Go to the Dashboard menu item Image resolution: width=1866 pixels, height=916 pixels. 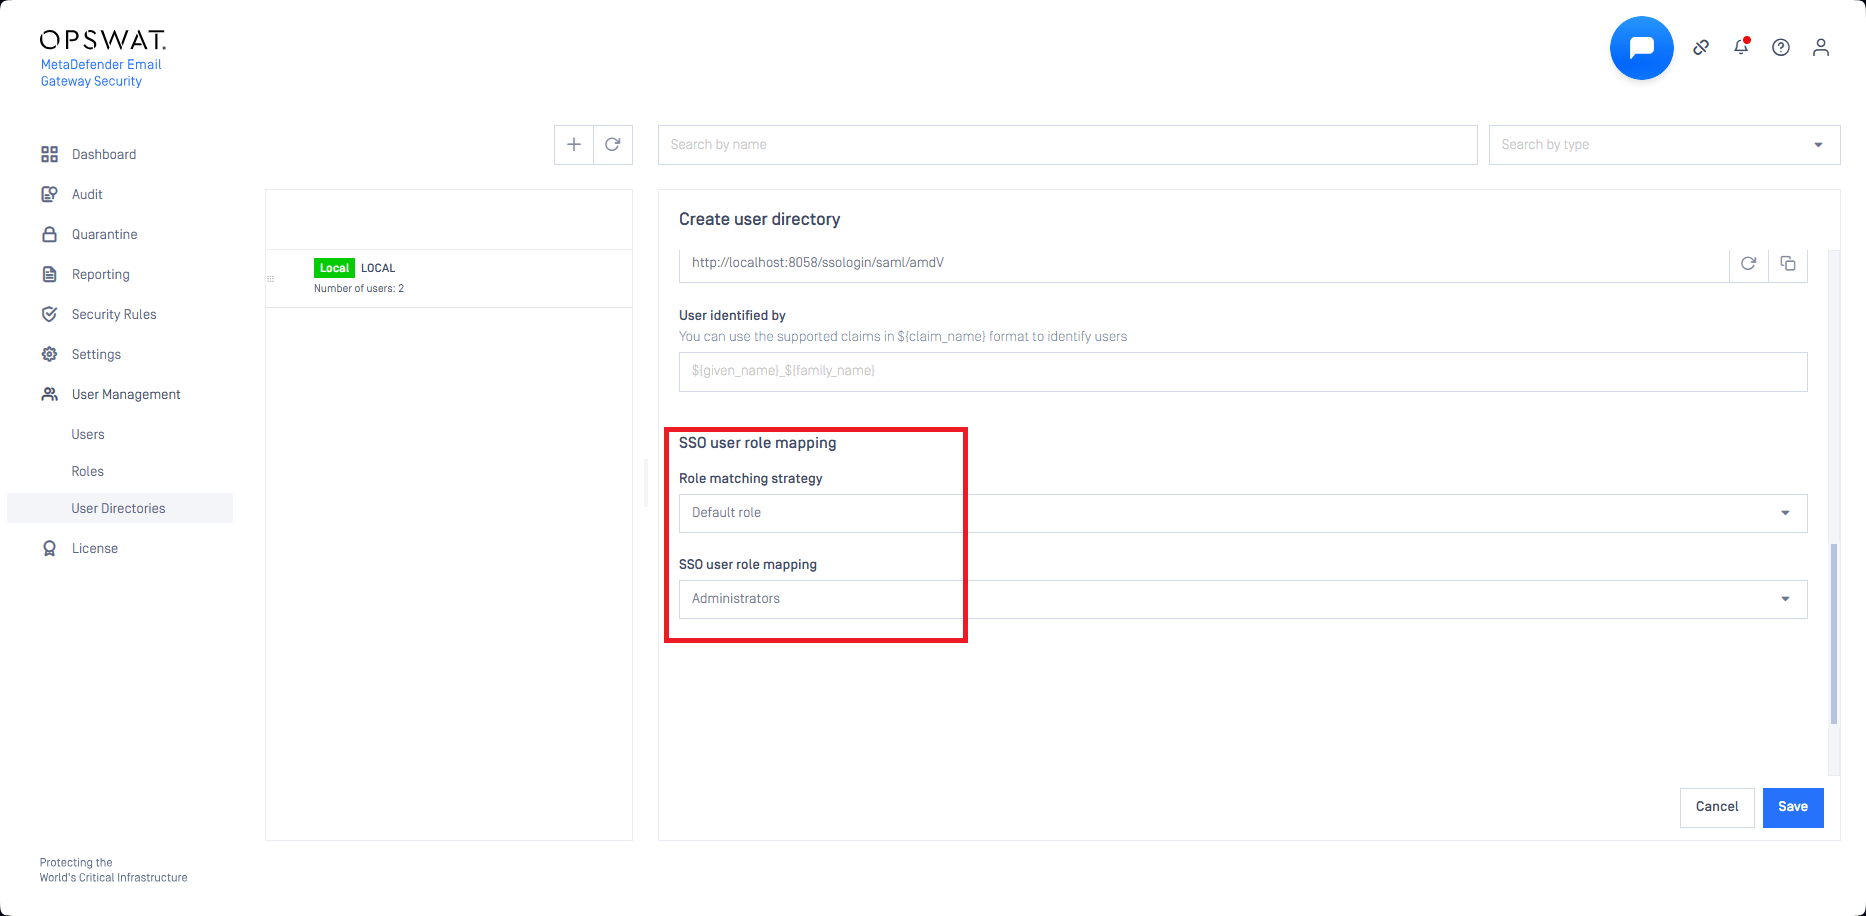coord(104,155)
